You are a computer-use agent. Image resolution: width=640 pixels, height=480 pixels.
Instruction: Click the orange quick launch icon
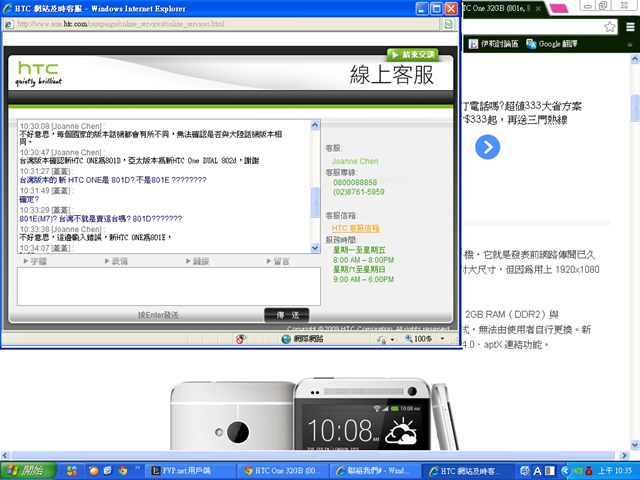94,471
